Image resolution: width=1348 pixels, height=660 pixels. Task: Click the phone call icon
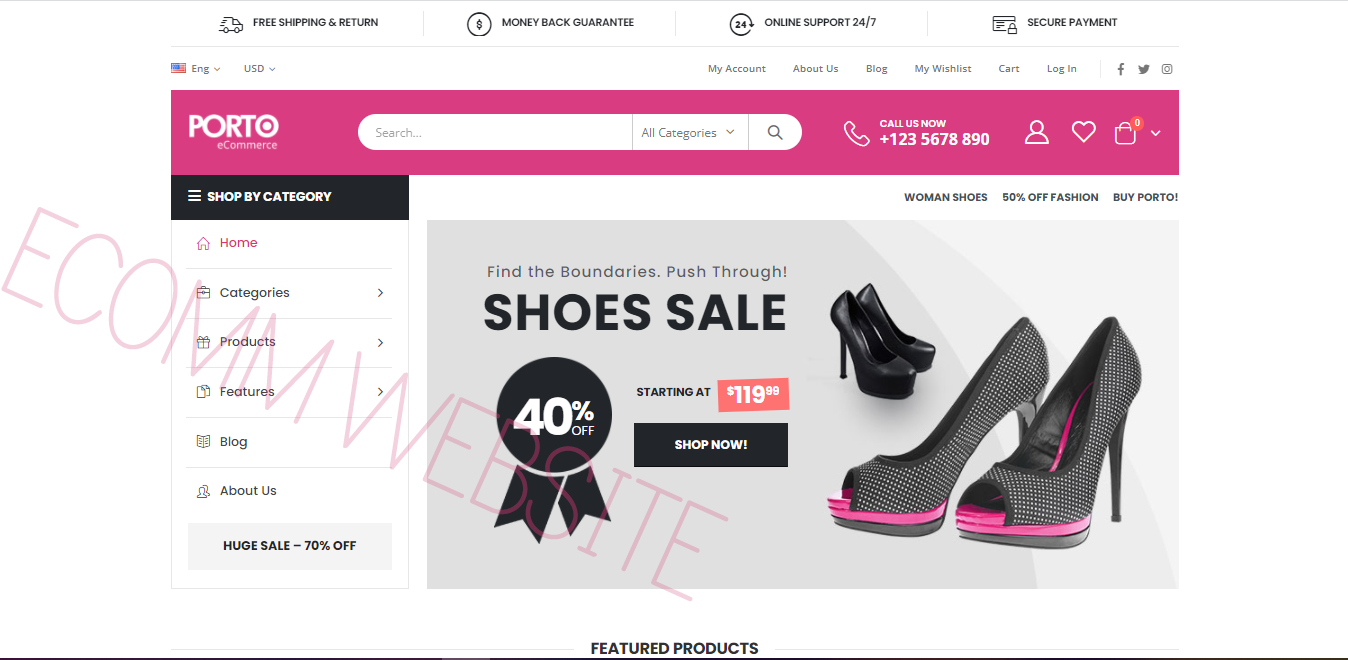[x=856, y=133]
